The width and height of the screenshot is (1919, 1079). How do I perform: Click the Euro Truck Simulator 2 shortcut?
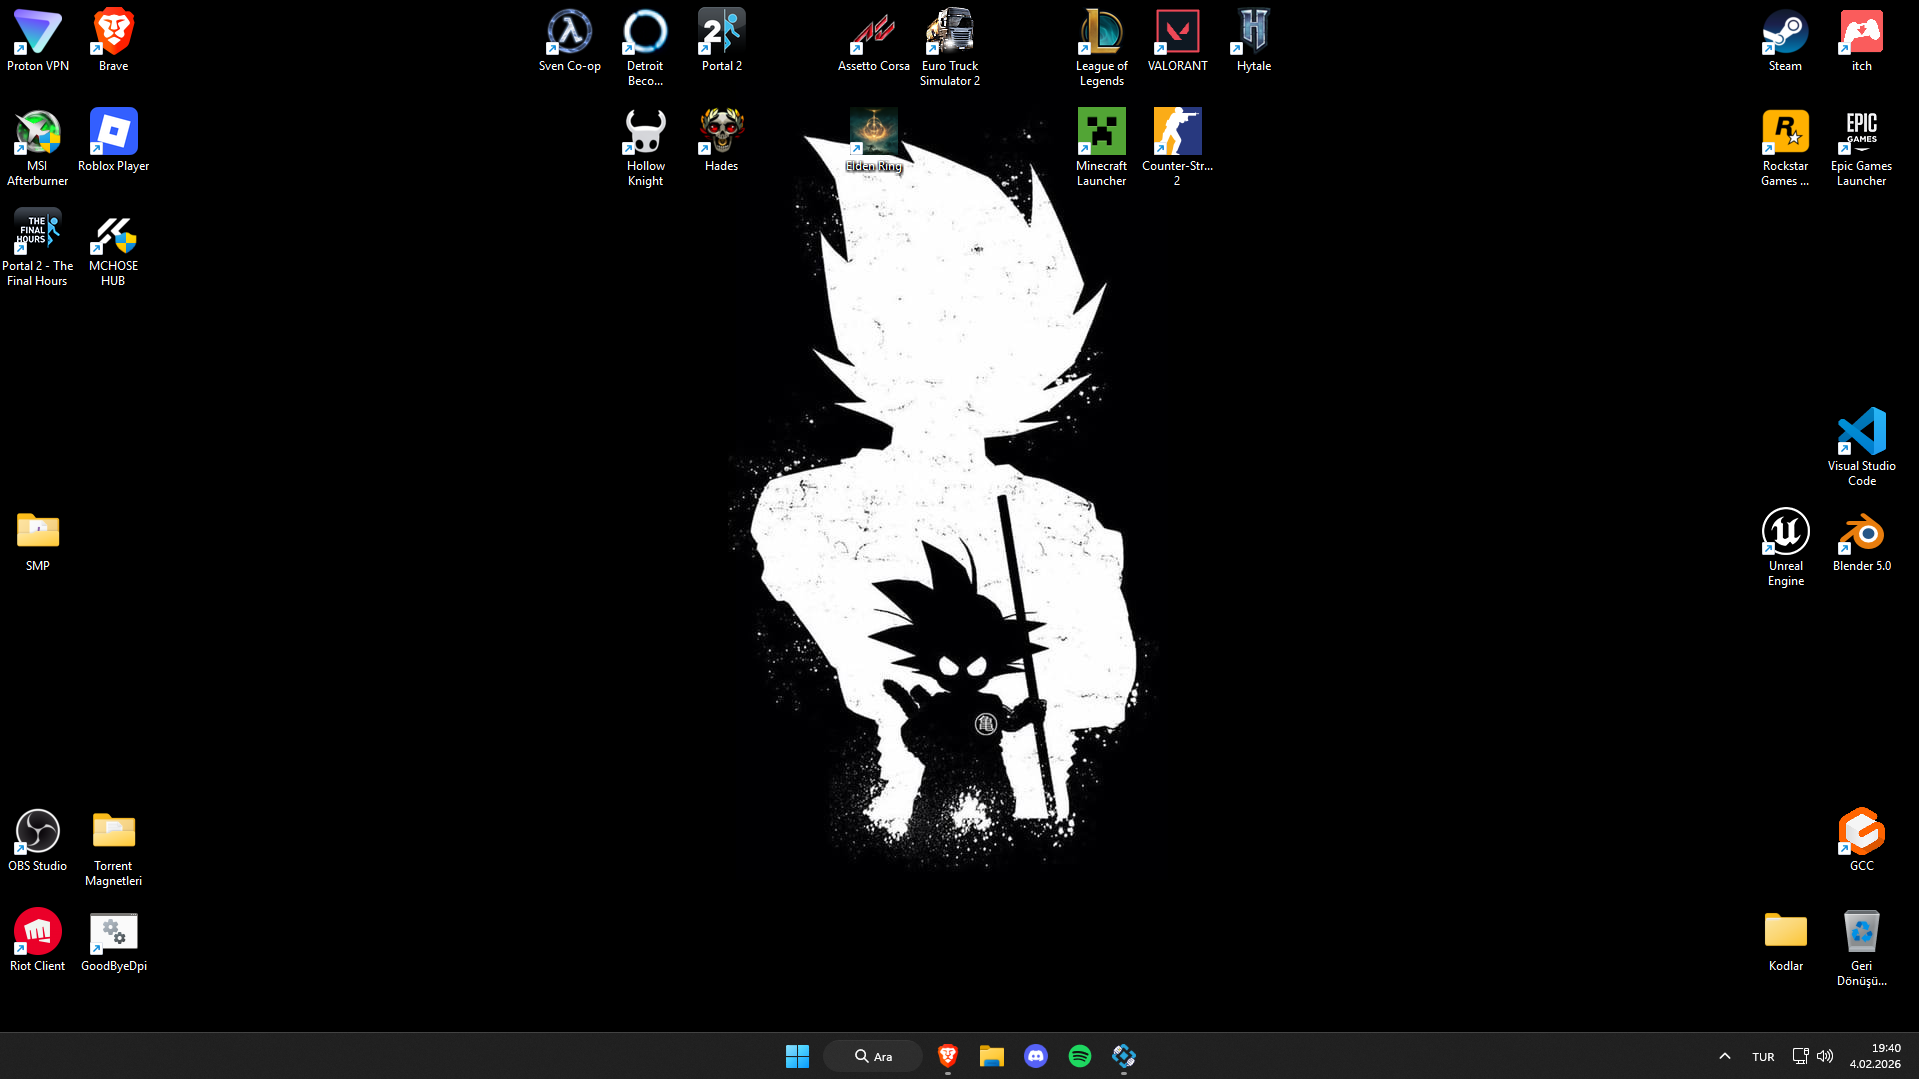(x=950, y=47)
